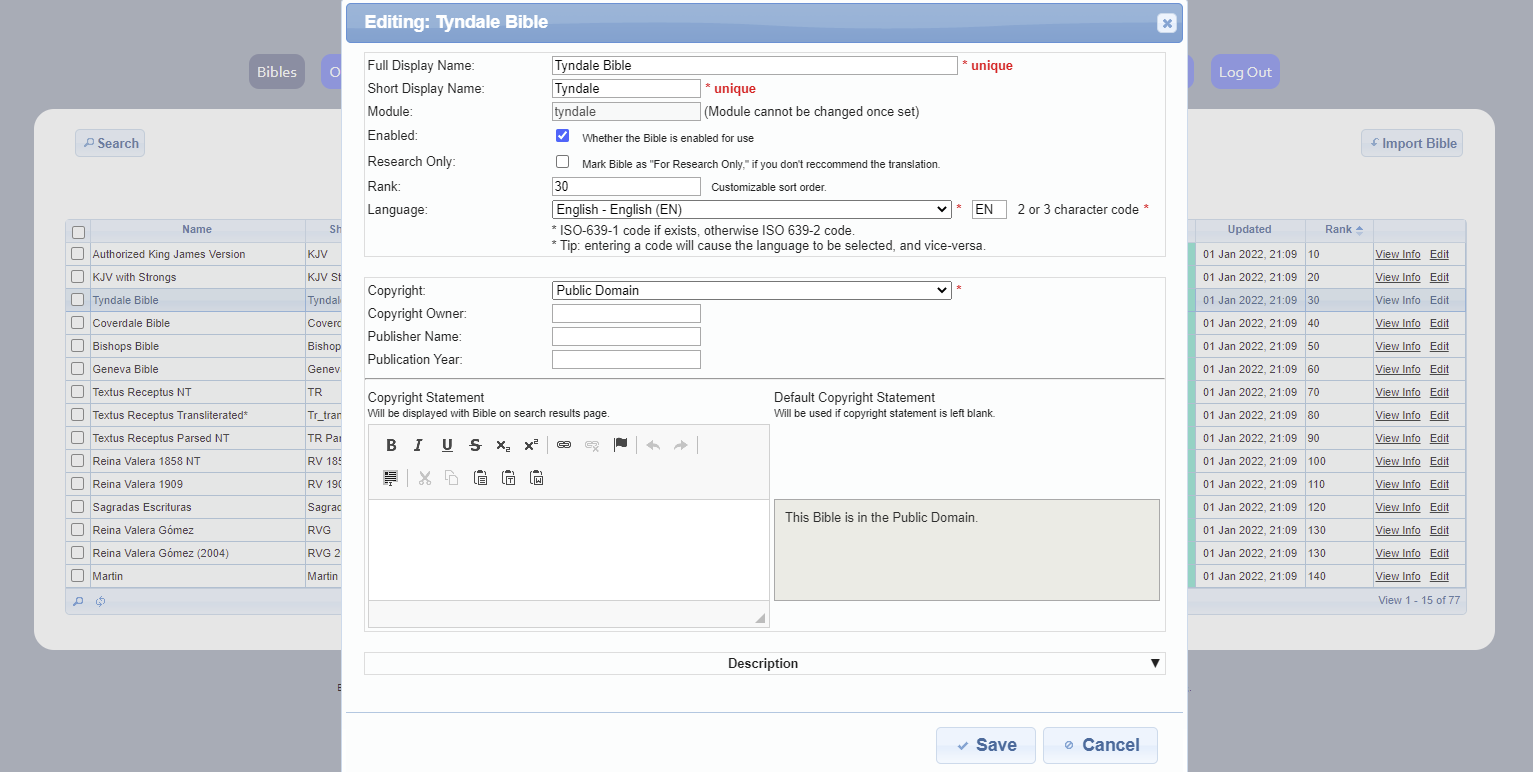Check the Coverdale Bible row checkbox
1533x772 pixels.
coord(78,323)
